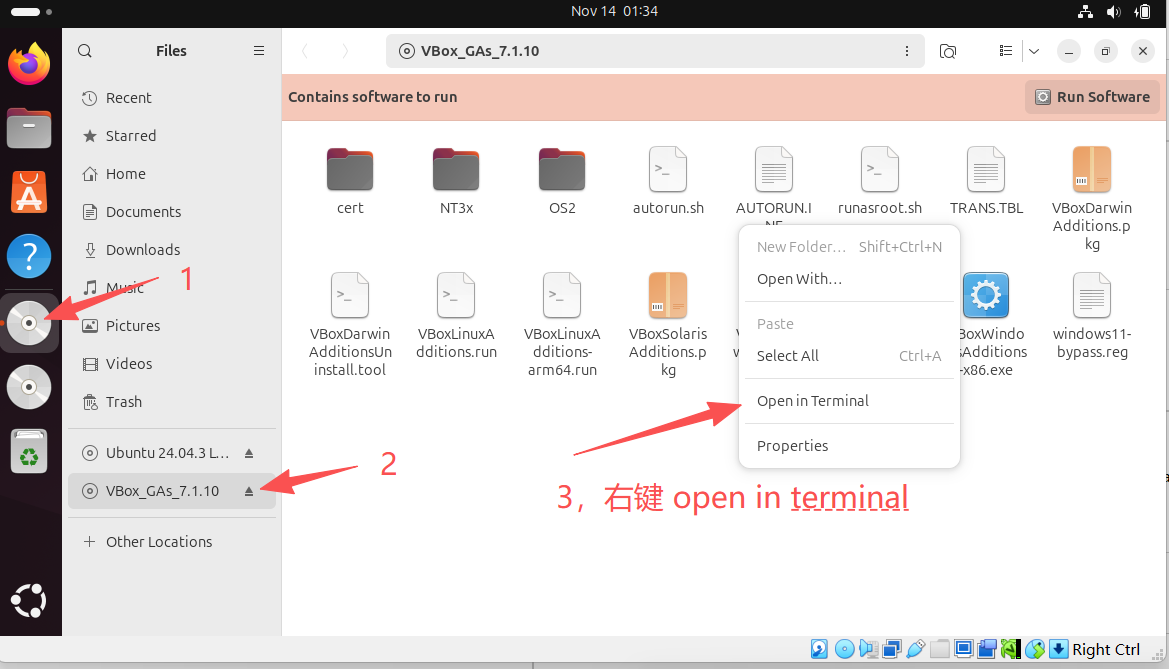1169x669 pixels.
Task: Eject the Ubuntu 24.04.3 disc
Action: pyautogui.click(x=249, y=453)
